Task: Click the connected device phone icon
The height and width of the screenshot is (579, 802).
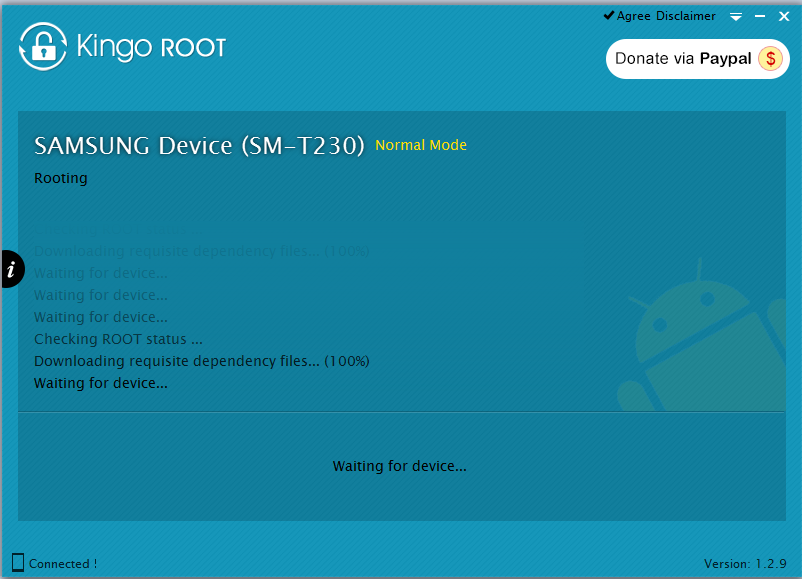Action: click(18, 563)
